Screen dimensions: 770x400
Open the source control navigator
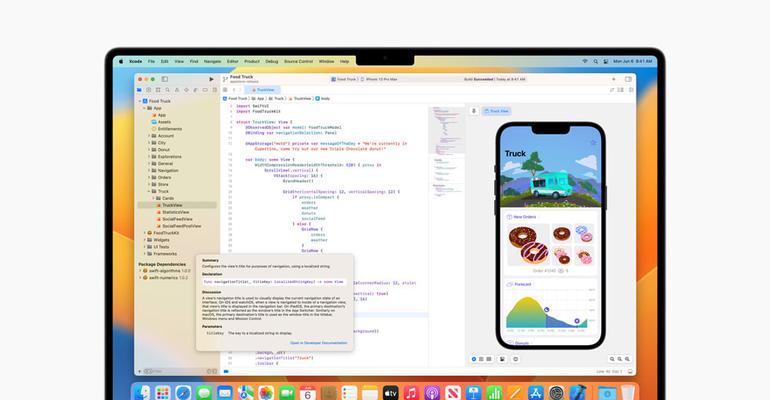coord(149,90)
